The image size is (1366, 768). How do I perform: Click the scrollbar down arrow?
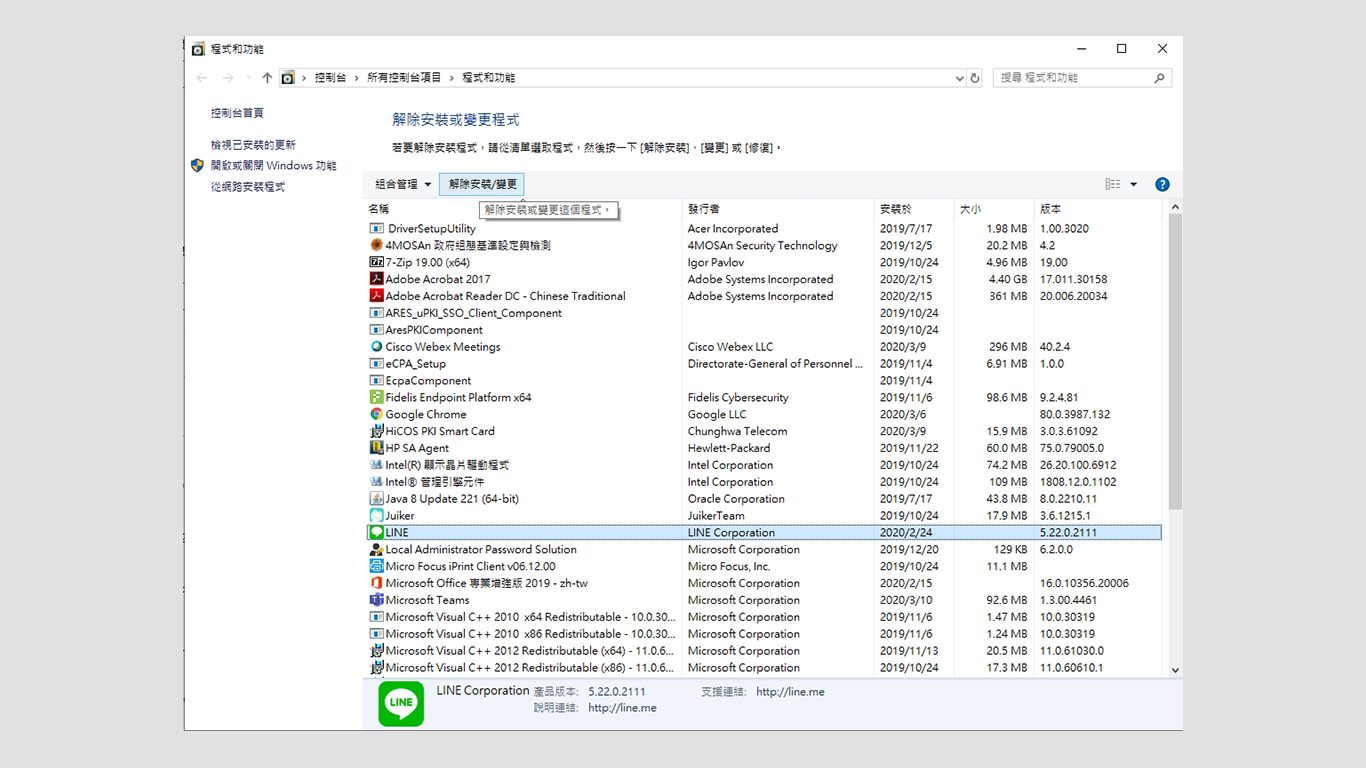1175,670
